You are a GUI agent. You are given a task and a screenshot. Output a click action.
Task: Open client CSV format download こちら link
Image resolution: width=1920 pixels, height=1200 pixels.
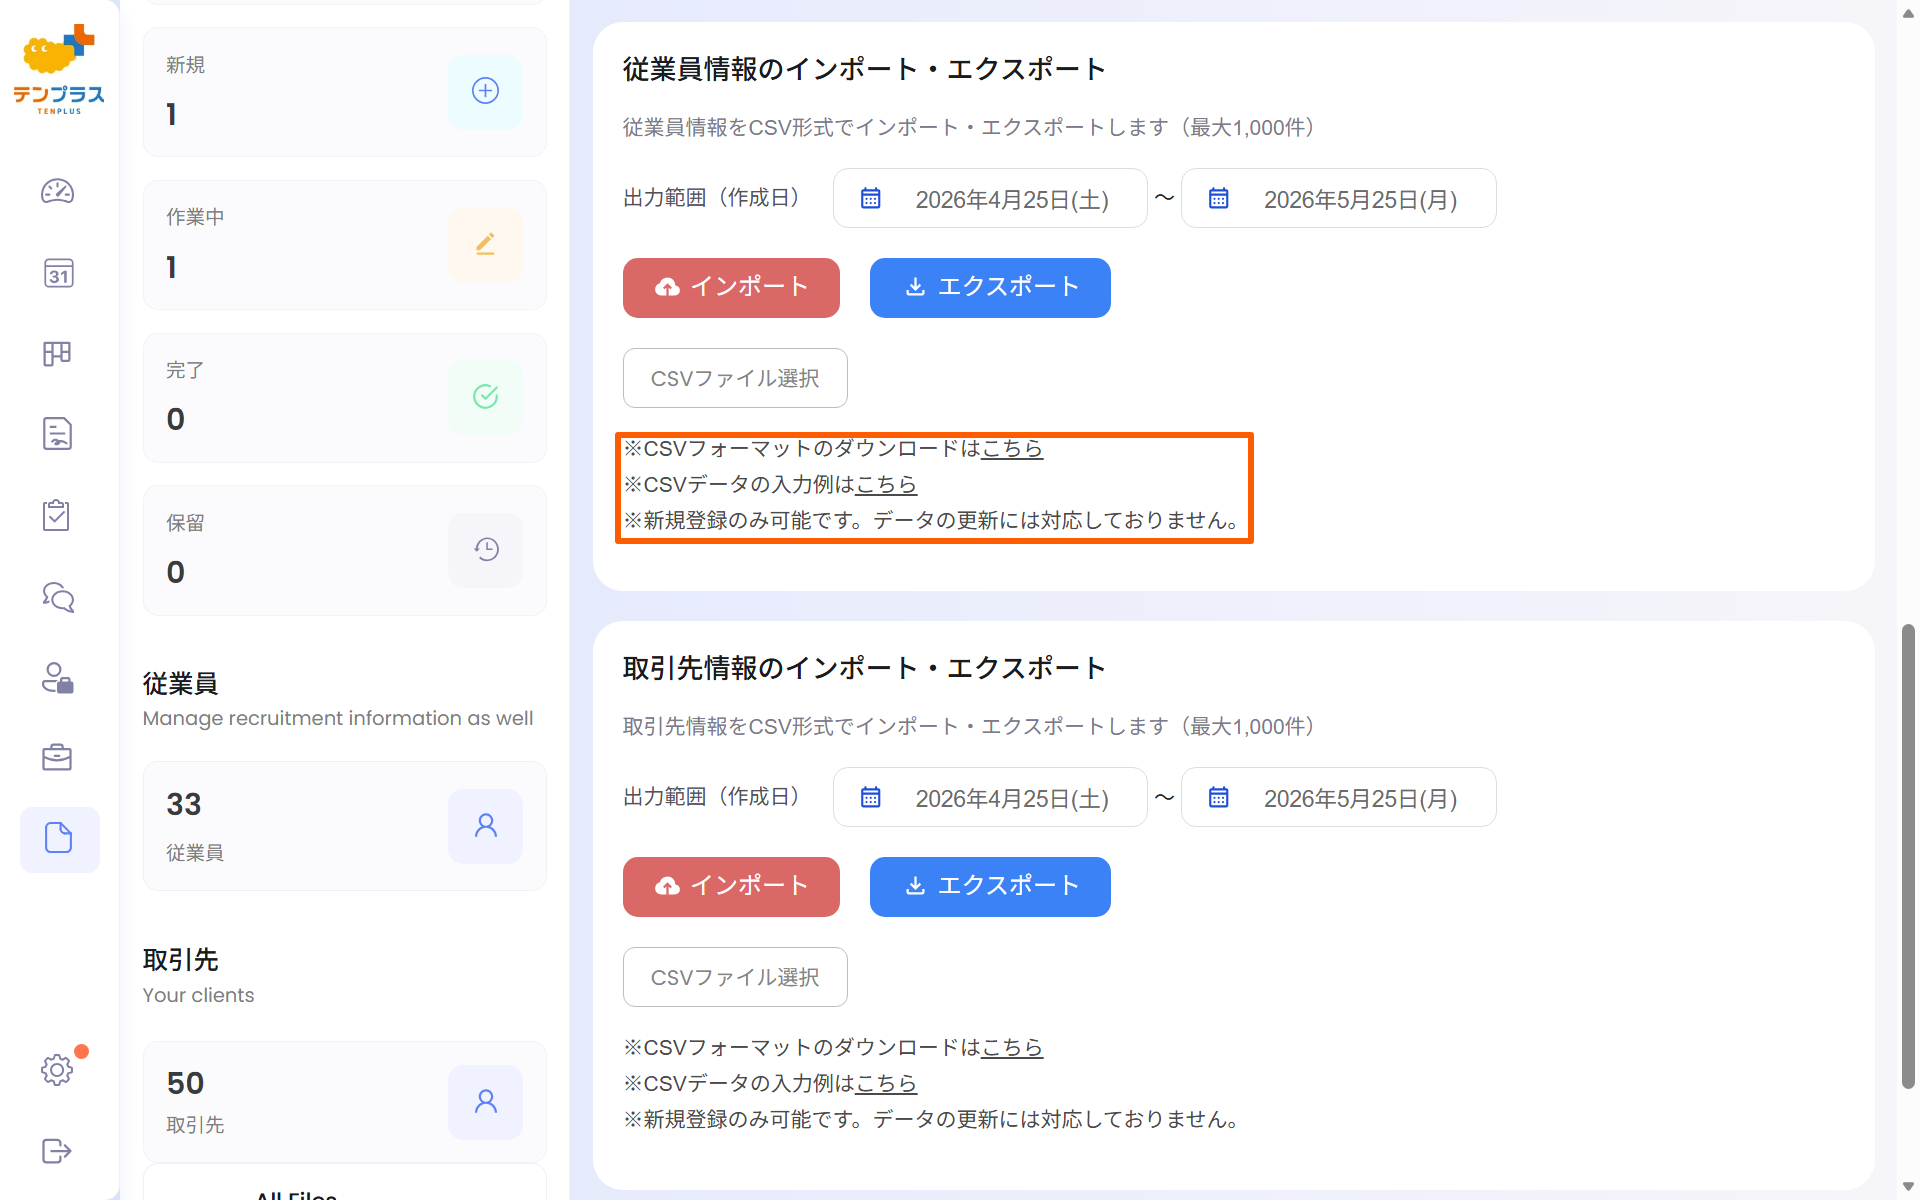point(1012,1048)
